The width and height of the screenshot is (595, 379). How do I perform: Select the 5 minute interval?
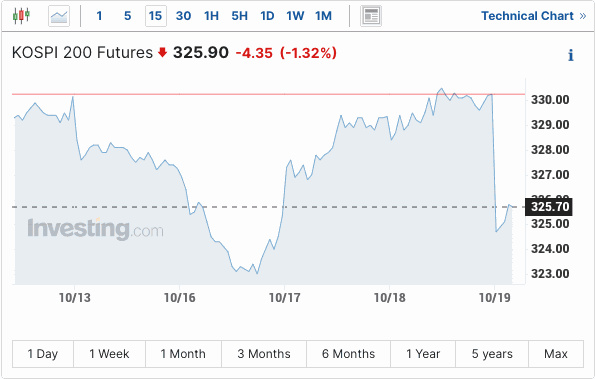click(x=128, y=16)
